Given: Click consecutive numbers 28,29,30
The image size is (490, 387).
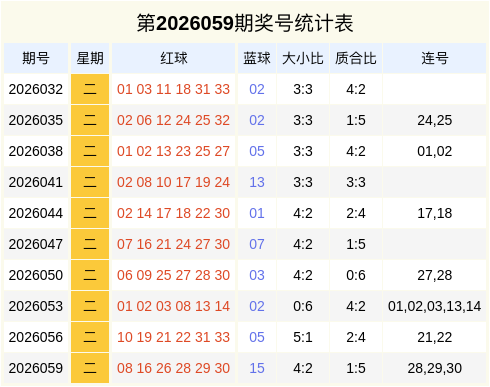Looking at the screenshot, I should click(x=435, y=368).
